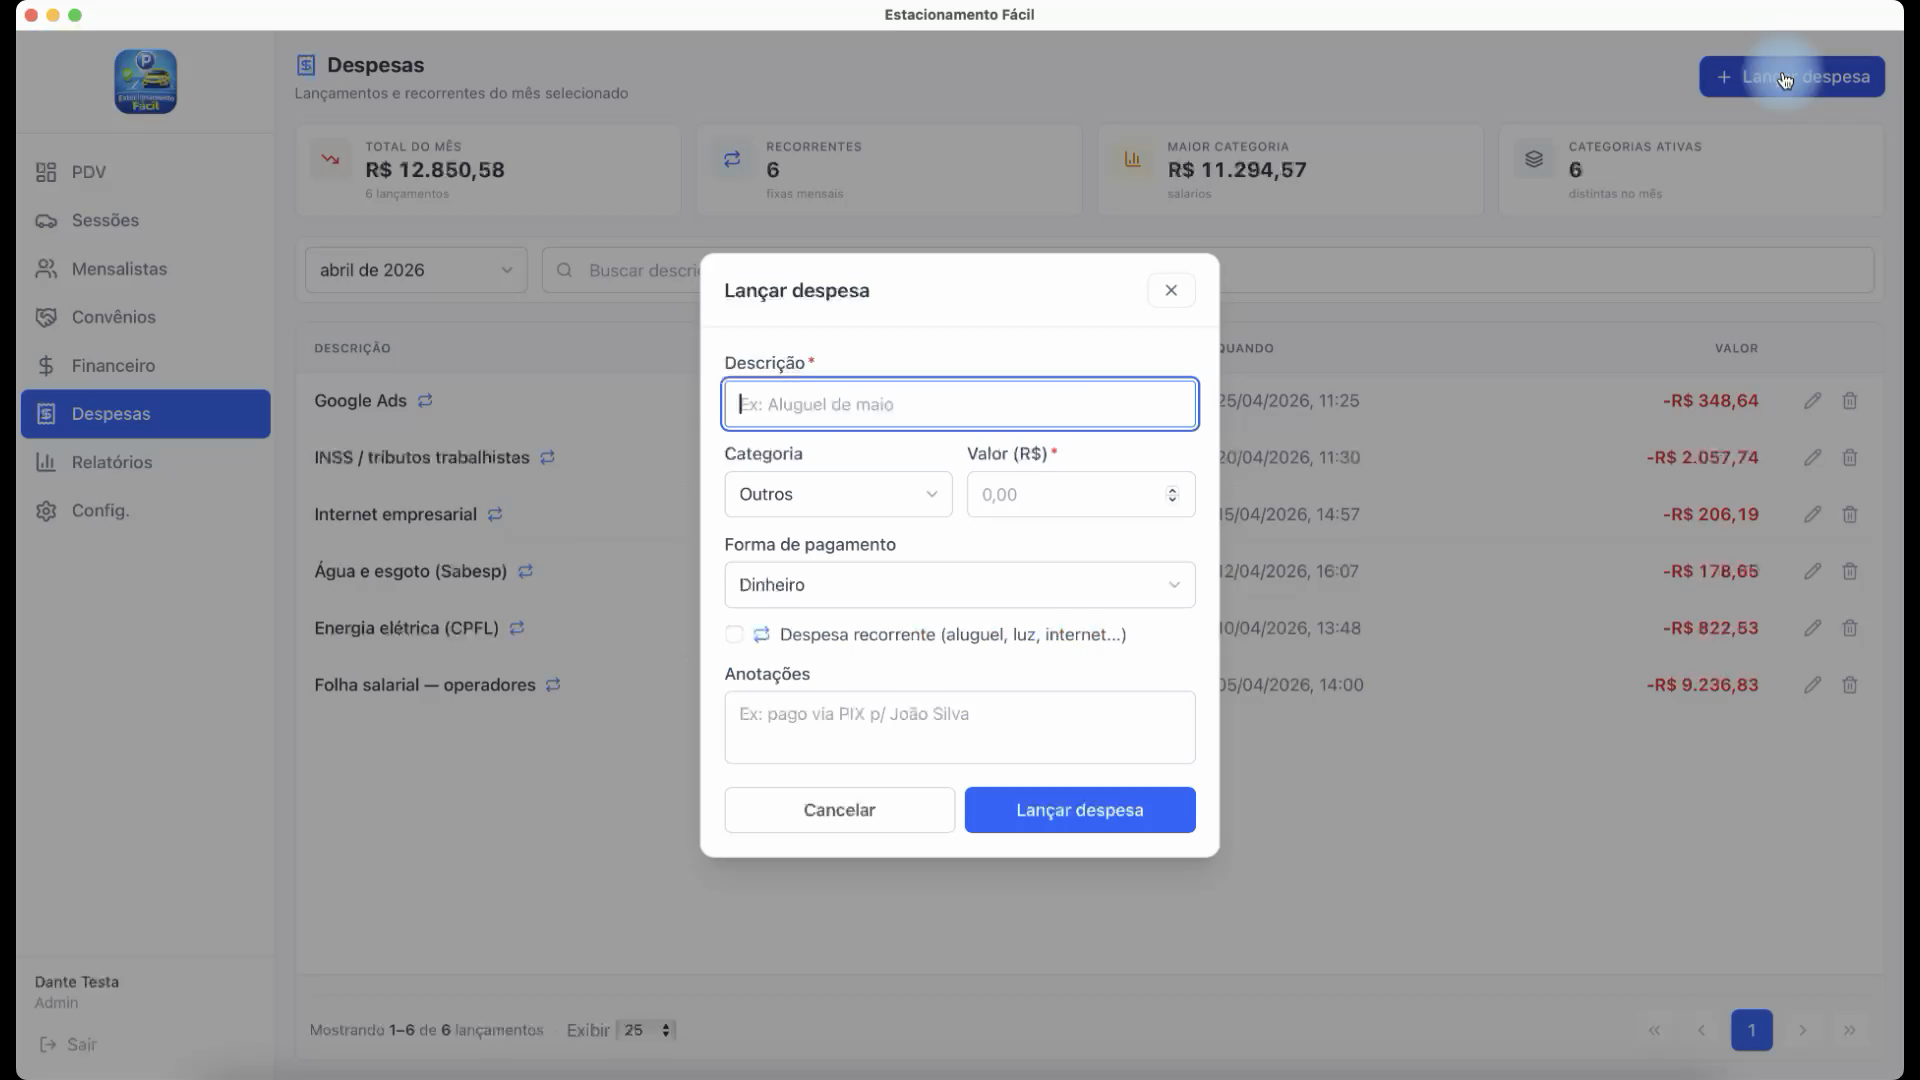The width and height of the screenshot is (1920, 1080).
Task: Open Config. settings
Action: coord(145,511)
